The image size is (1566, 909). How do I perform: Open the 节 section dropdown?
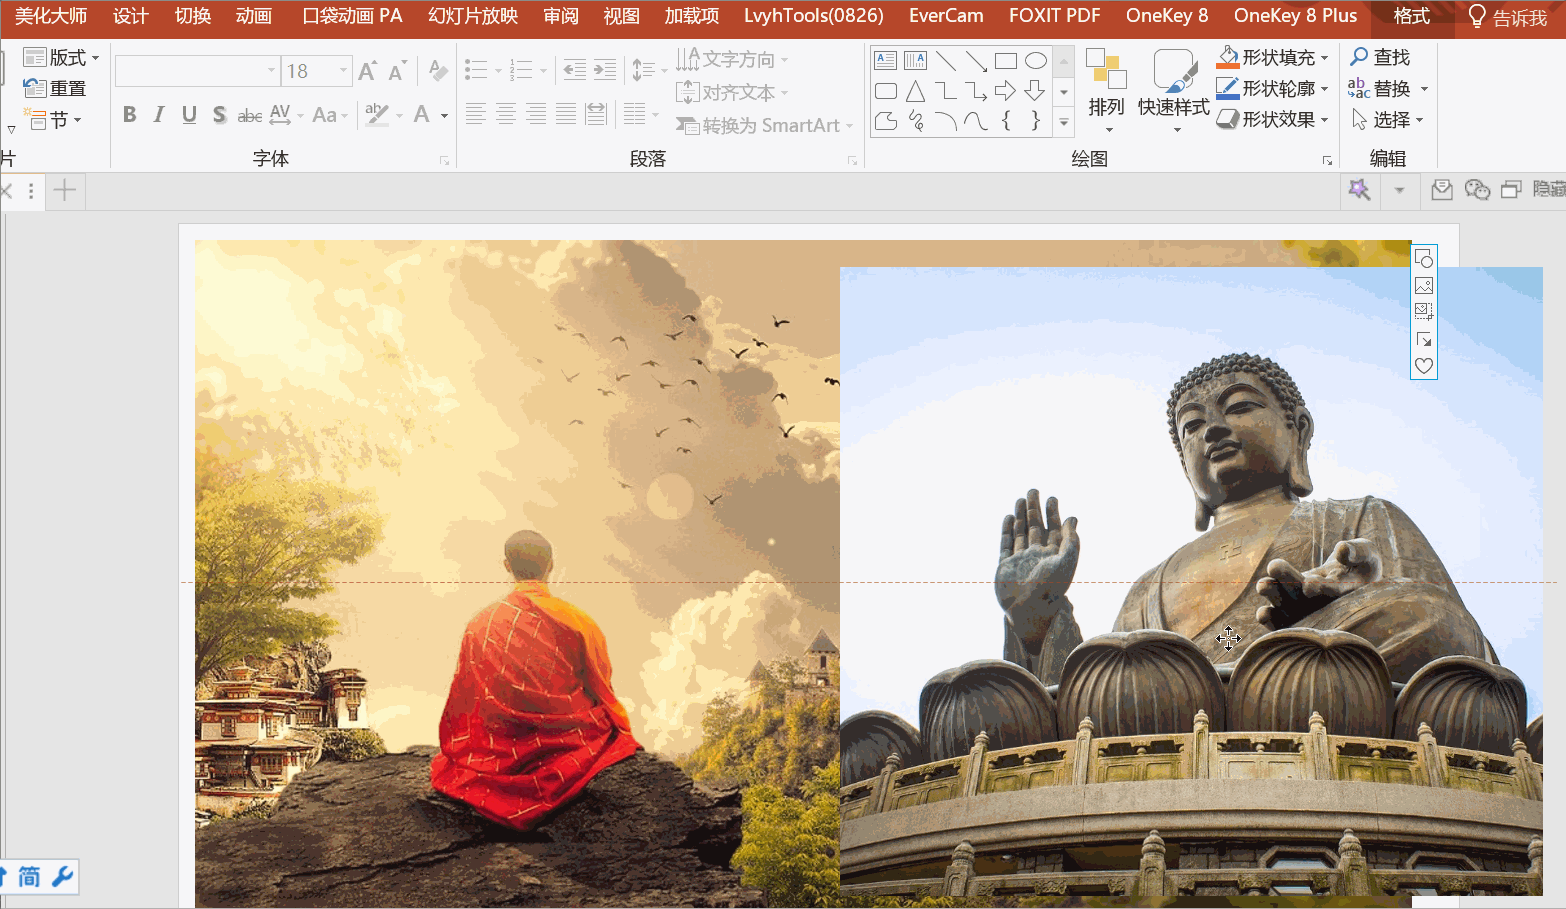pos(52,120)
